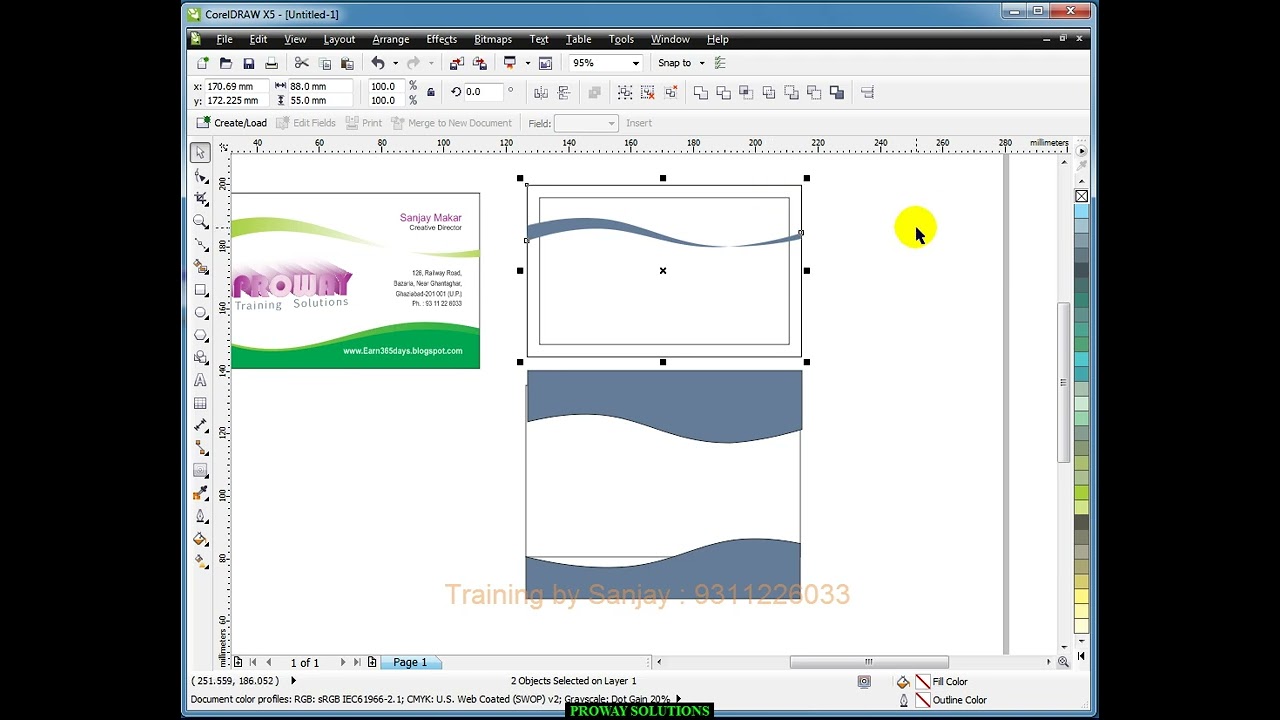
Task: Create a new document
Action: pos(203,63)
